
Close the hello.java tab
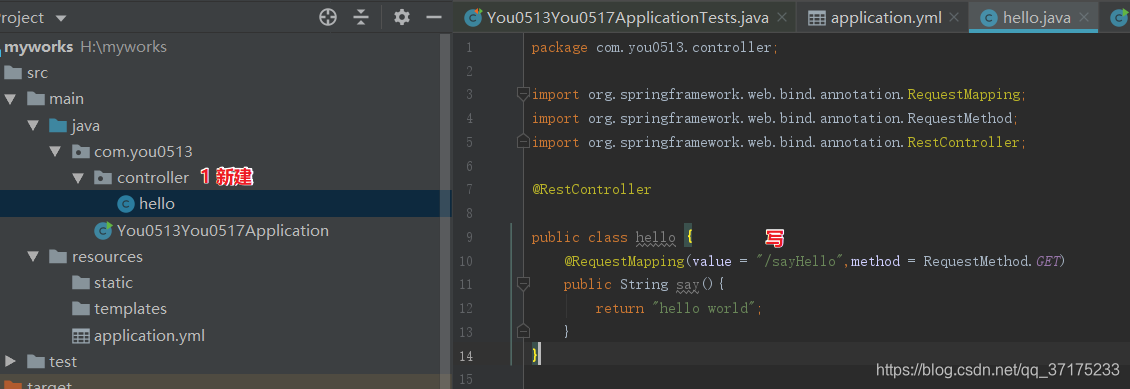pyautogui.click(x=1084, y=18)
